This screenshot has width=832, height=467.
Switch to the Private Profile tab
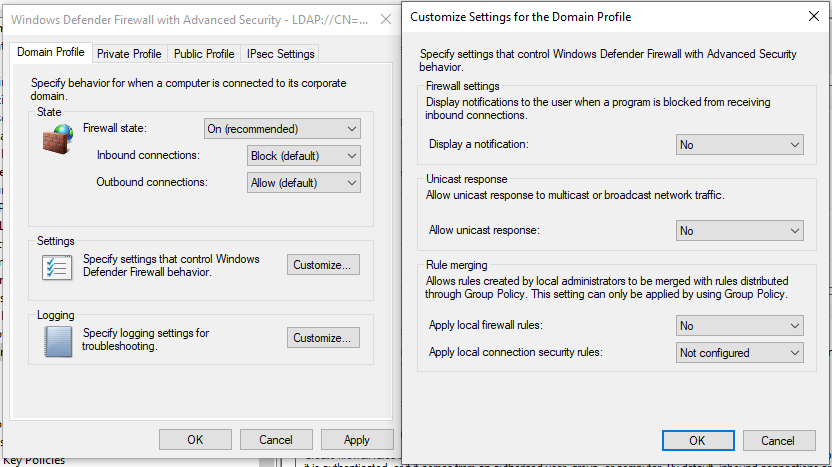[129, 54]
